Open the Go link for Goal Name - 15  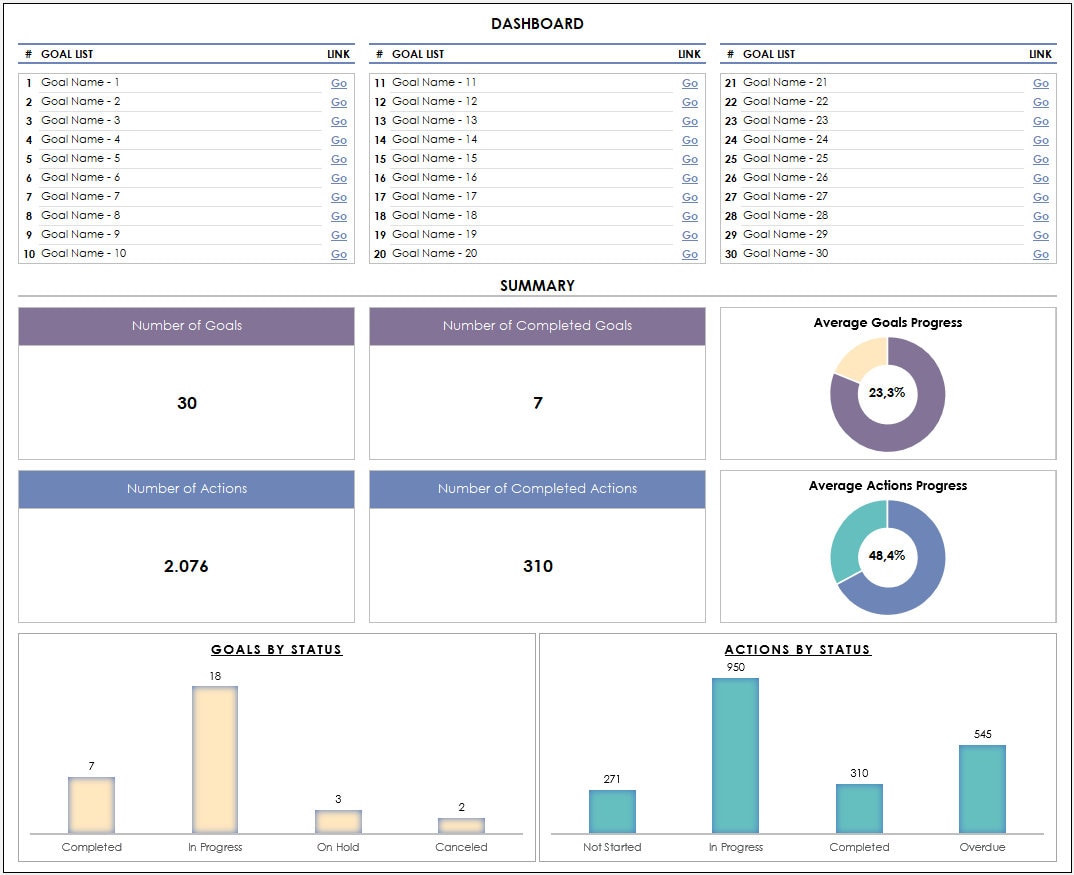pyautogui.click(x=690, y=158)
